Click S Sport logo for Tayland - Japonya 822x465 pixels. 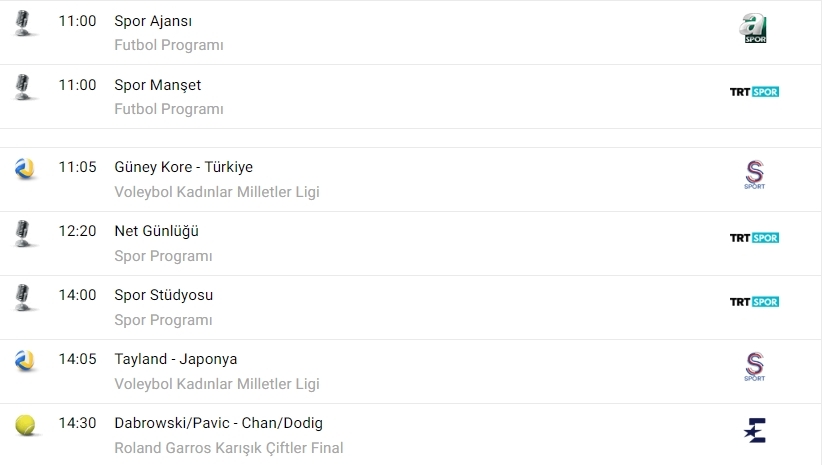[754, 367]
